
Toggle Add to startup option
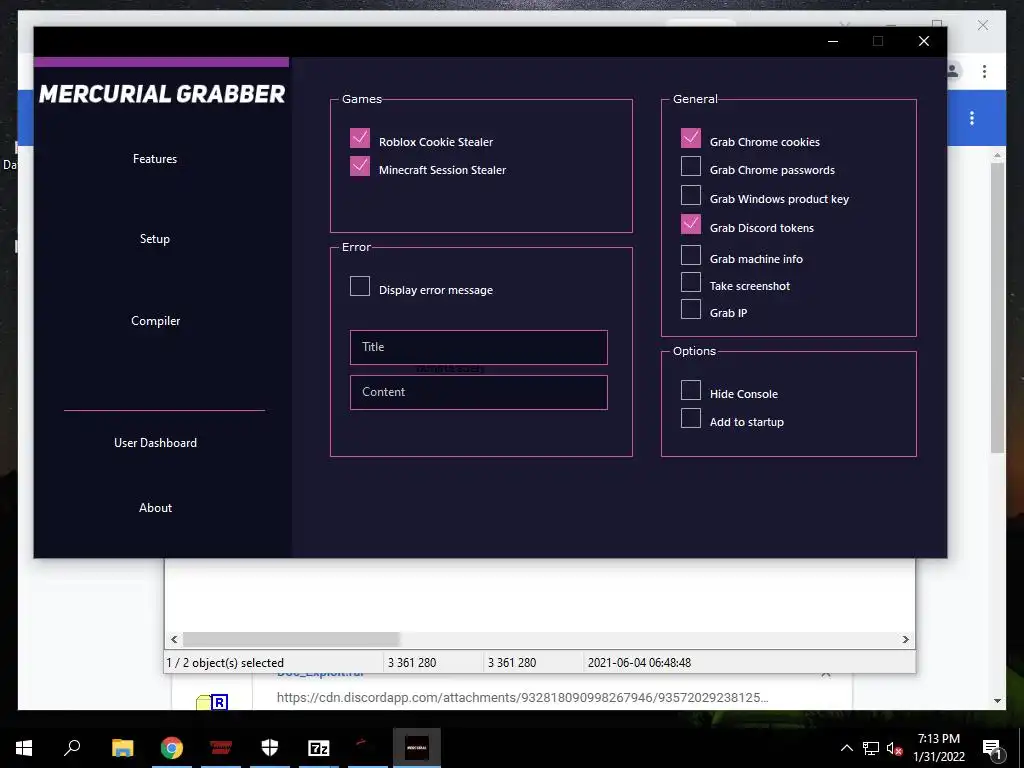tap(691, 418)
